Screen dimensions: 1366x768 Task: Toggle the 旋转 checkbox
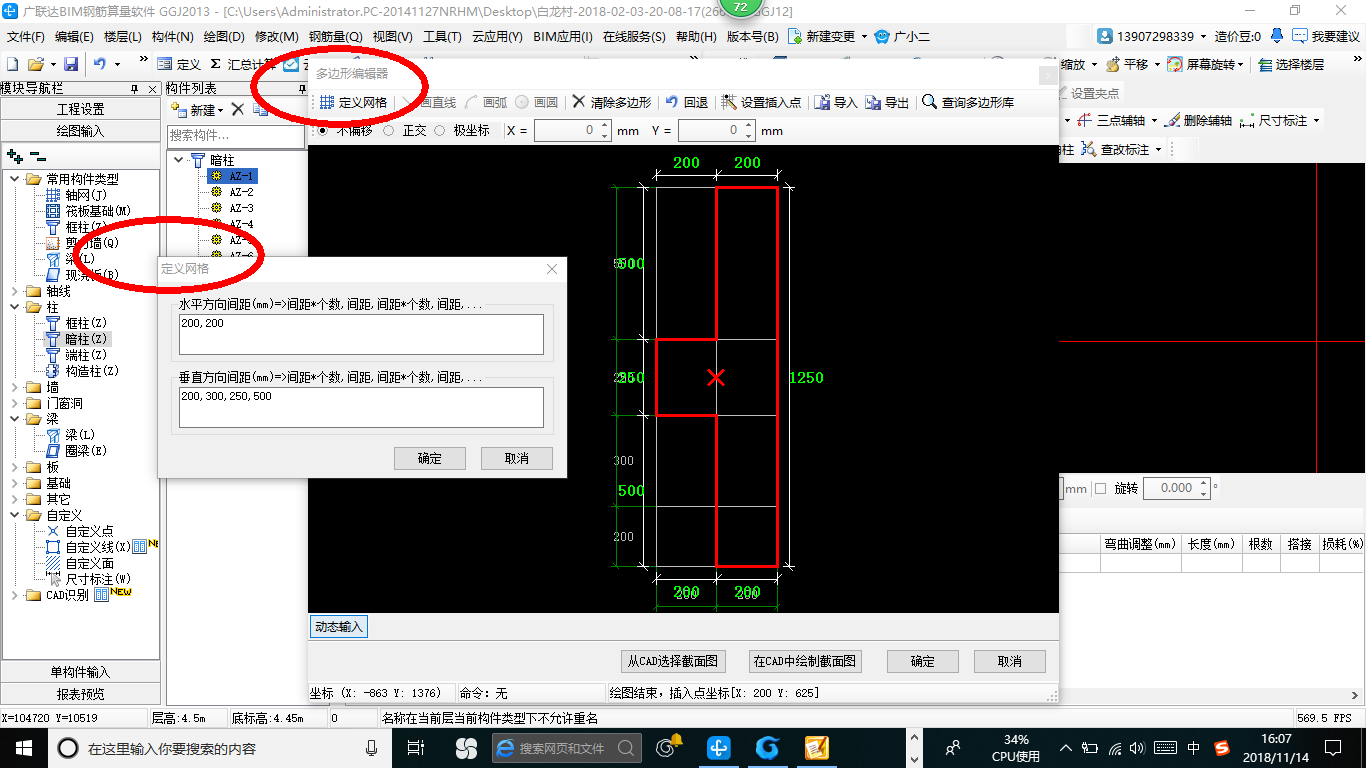[x=1101, y=489]
